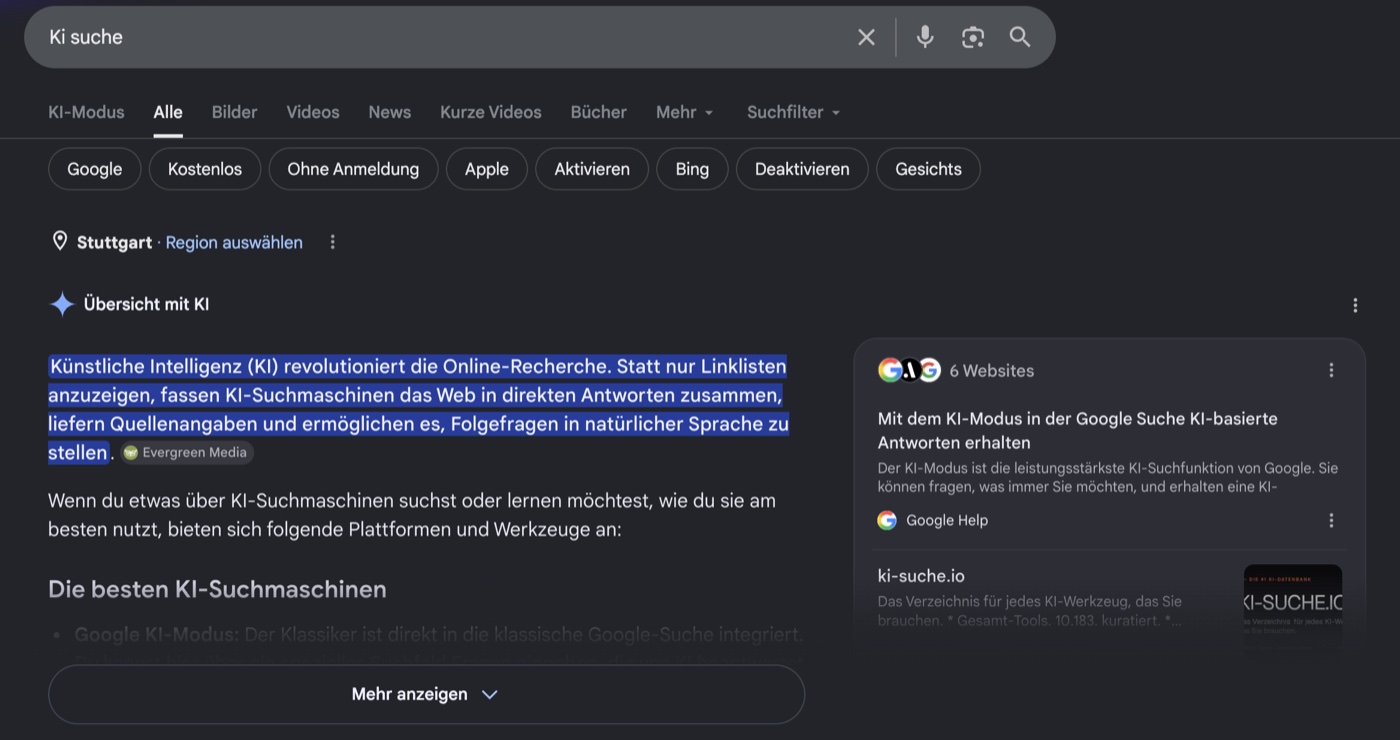Click the sparkle icon of Übersicht mit KI
This screenshot has width=1400, height=740.
click(62, 304)
